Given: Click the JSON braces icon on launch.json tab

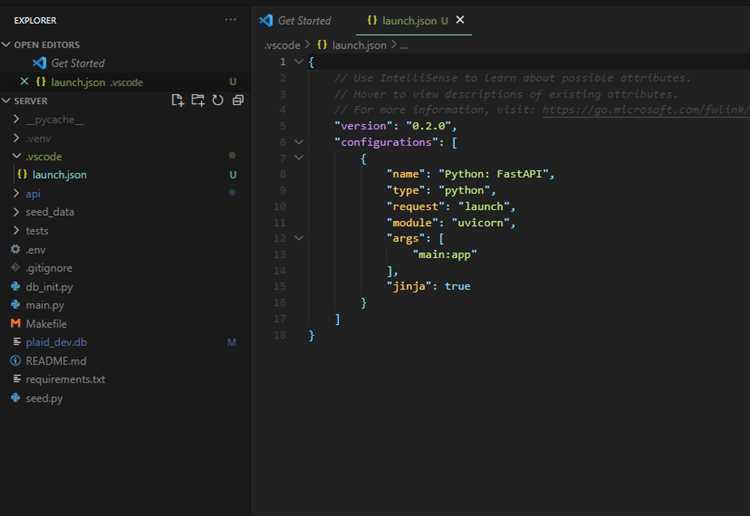Looking at the screenshot, I should pos(372,20).
